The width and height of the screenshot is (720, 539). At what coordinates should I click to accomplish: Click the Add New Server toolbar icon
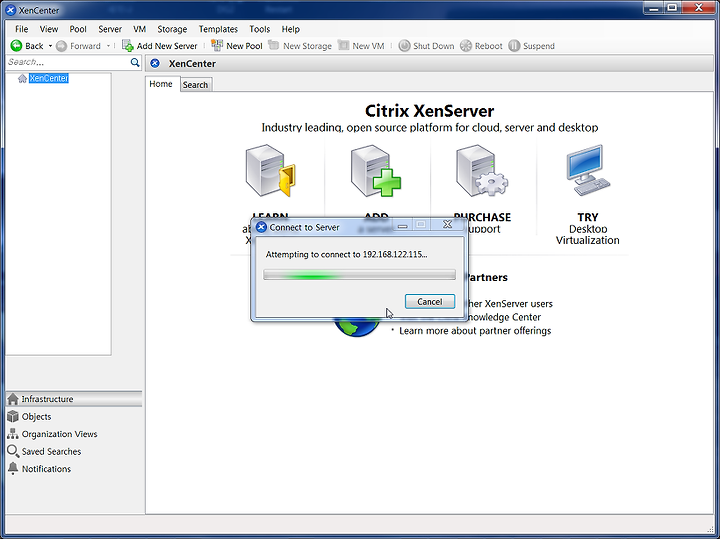128,45
